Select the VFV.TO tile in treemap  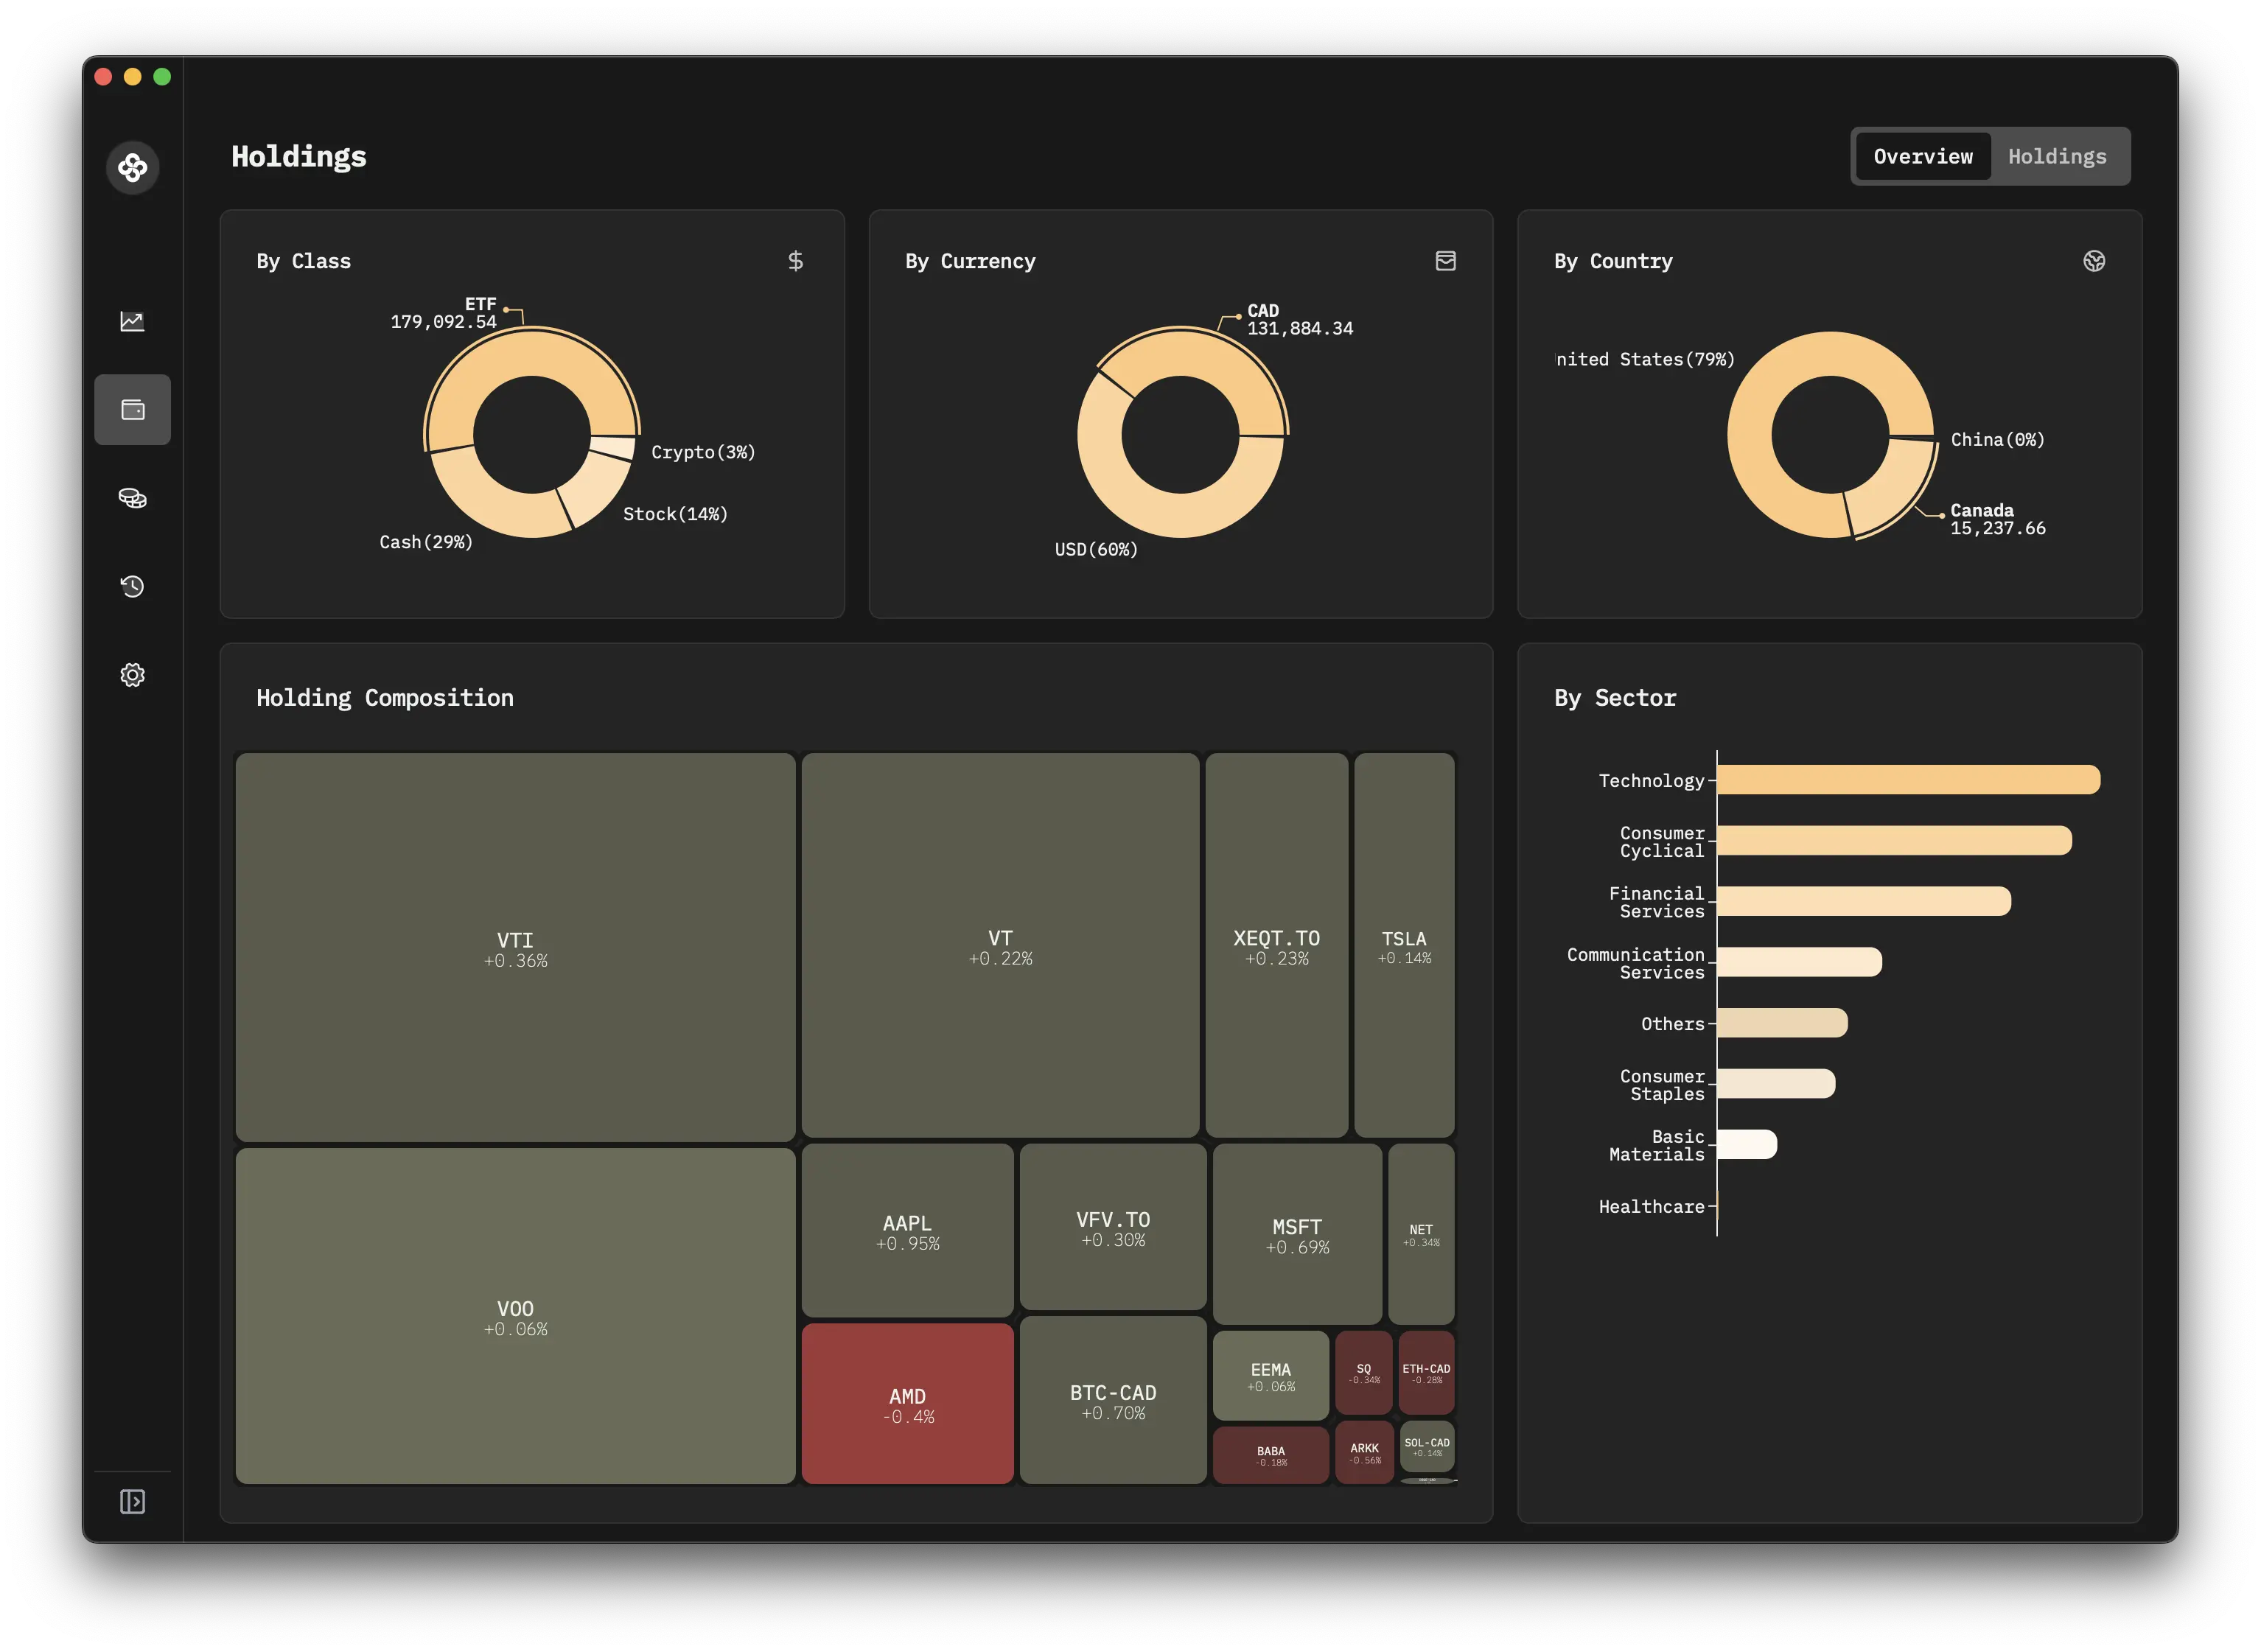[1113, 1227]
